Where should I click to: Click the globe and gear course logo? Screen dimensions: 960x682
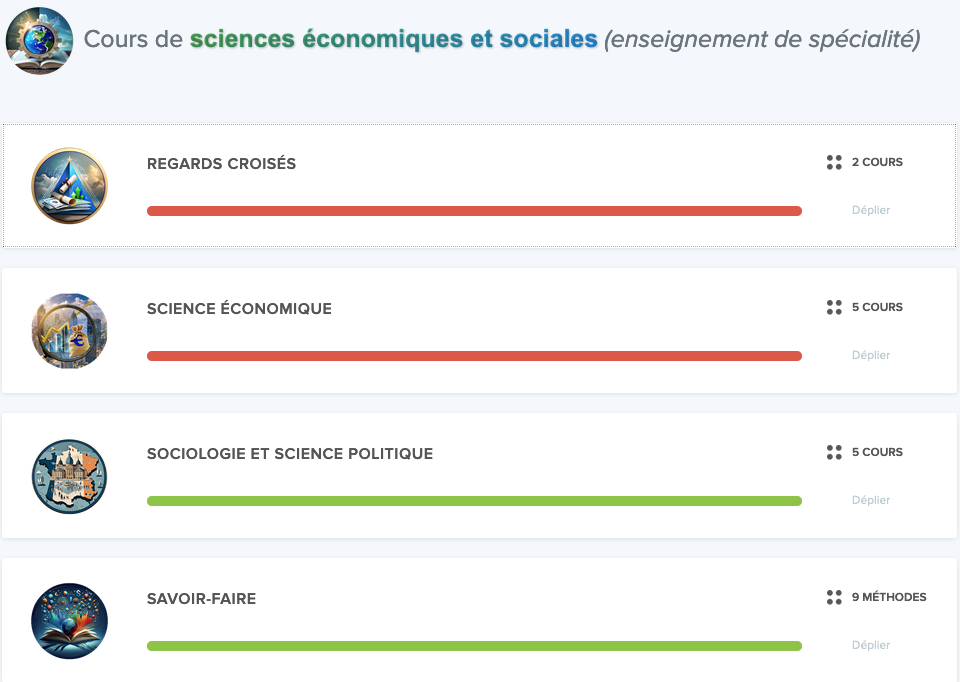tap(39, 40)
